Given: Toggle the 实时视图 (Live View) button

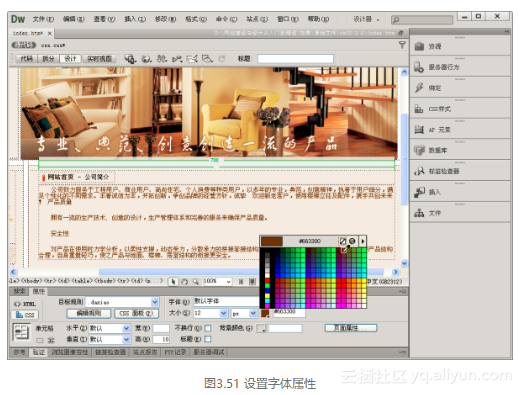Looking at the screenshot, I should pos(99,59).
